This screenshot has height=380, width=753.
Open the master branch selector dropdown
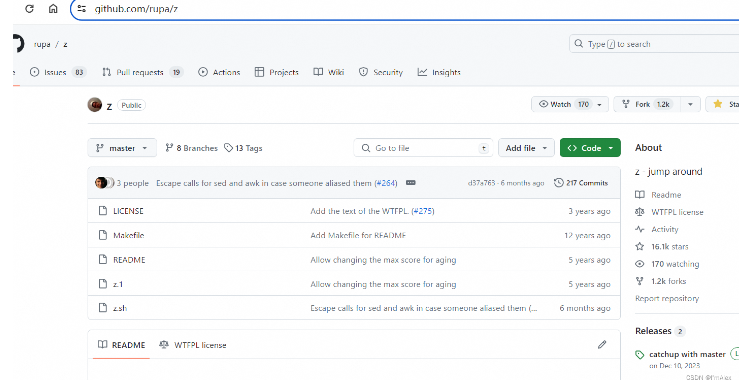coord(122,148)
